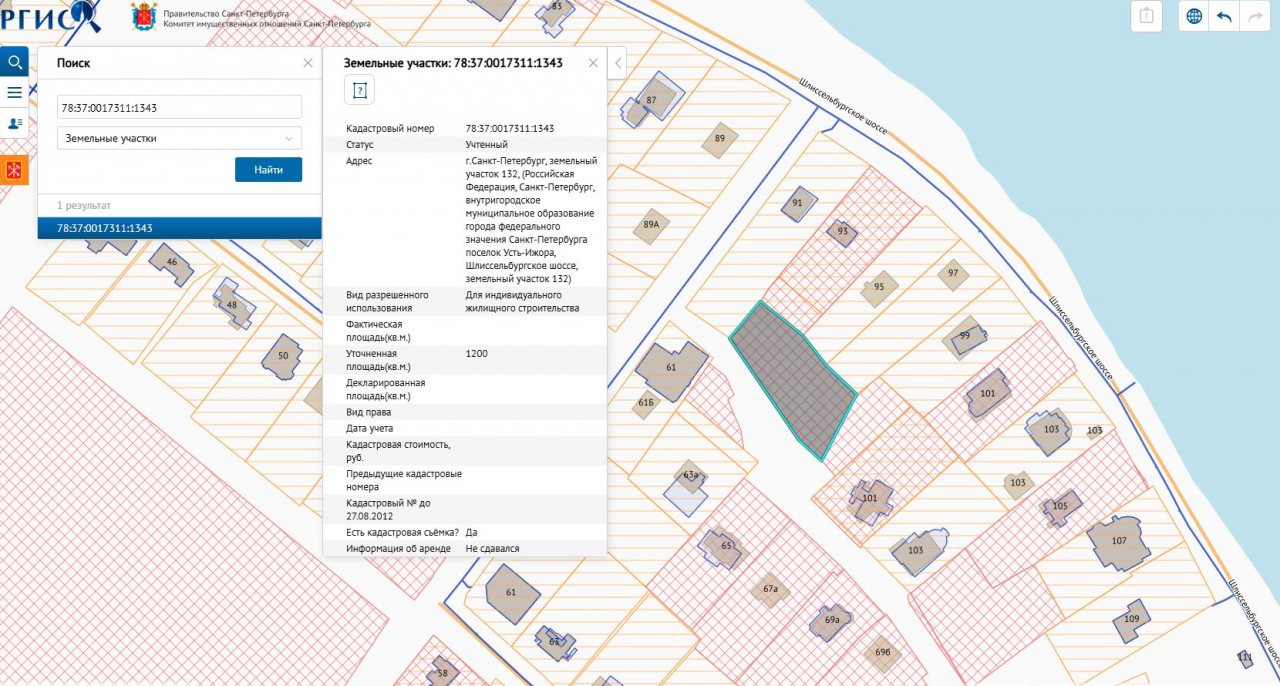Open the Земельные участки layer dropdown
This screenshot has height=686, width=1280.
[x=180, y=138]
